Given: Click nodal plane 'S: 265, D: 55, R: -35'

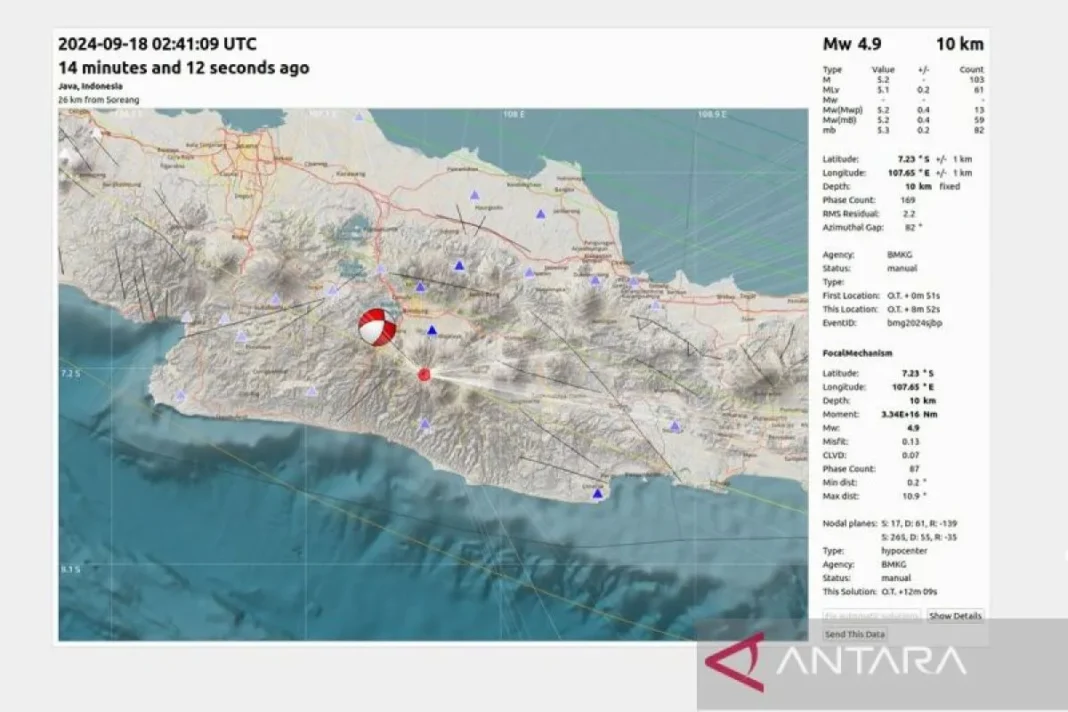Looking at the screenshot, I should point(919,537).
